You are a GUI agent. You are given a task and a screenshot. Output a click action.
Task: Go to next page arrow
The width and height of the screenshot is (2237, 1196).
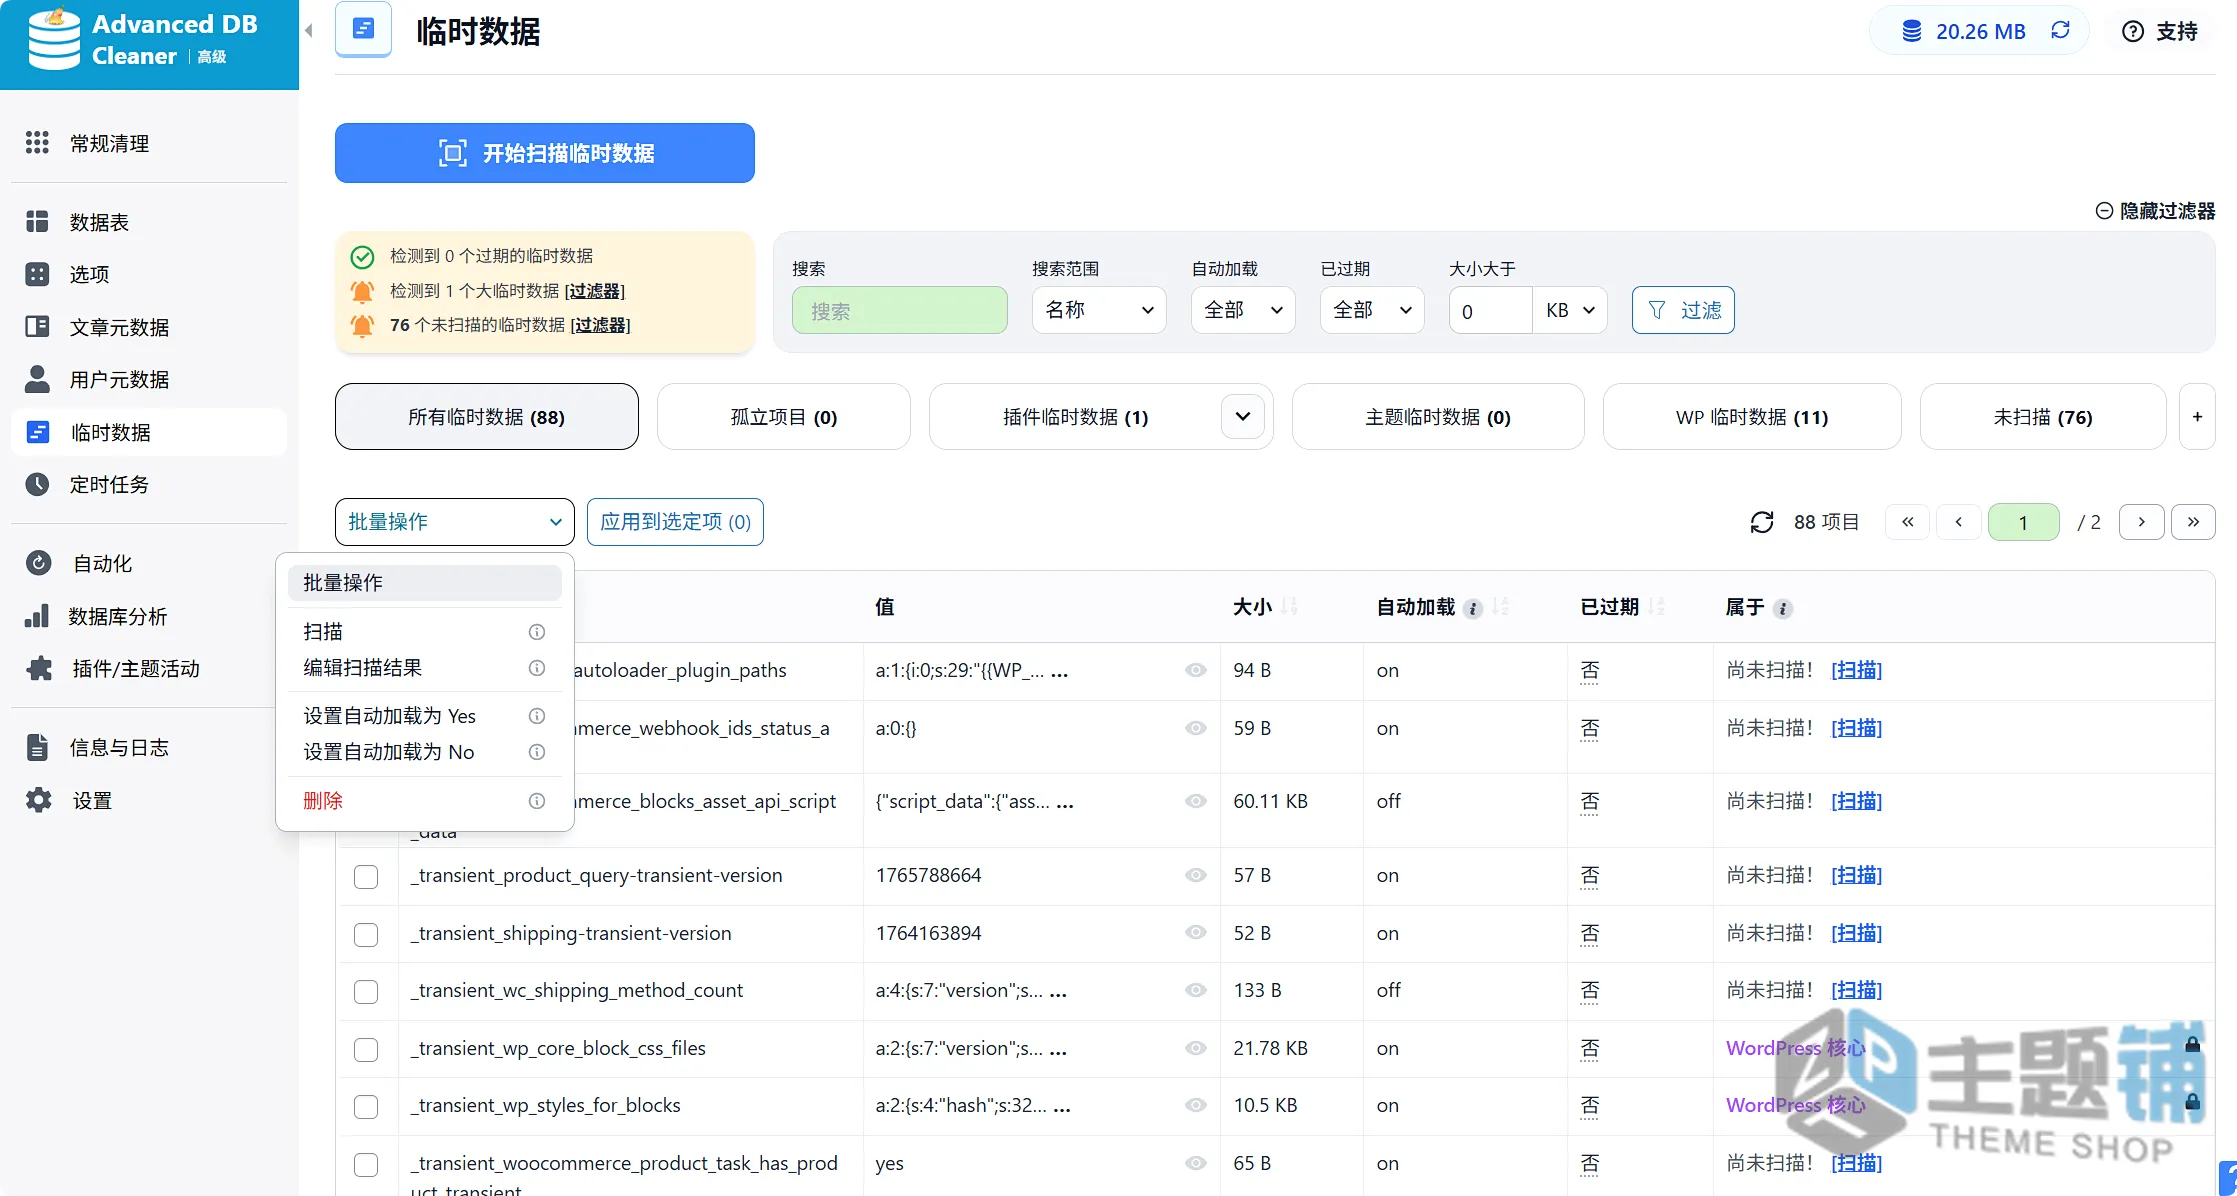coord(2141,522)
